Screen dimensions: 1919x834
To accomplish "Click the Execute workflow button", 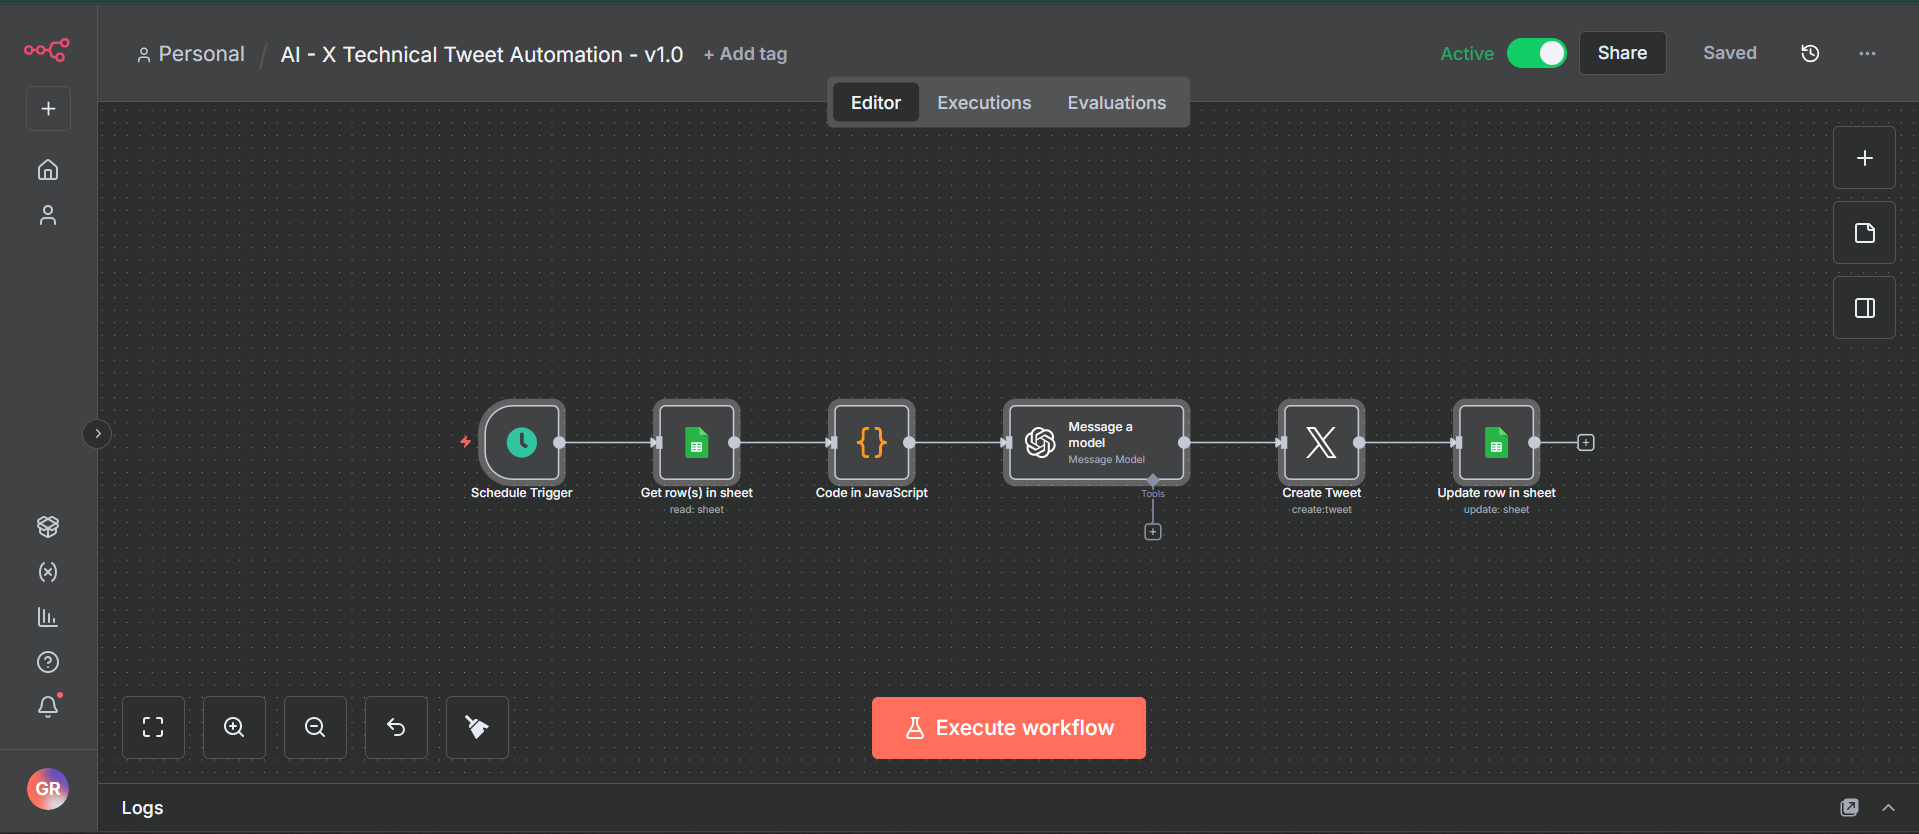I will pos(1008,728).
